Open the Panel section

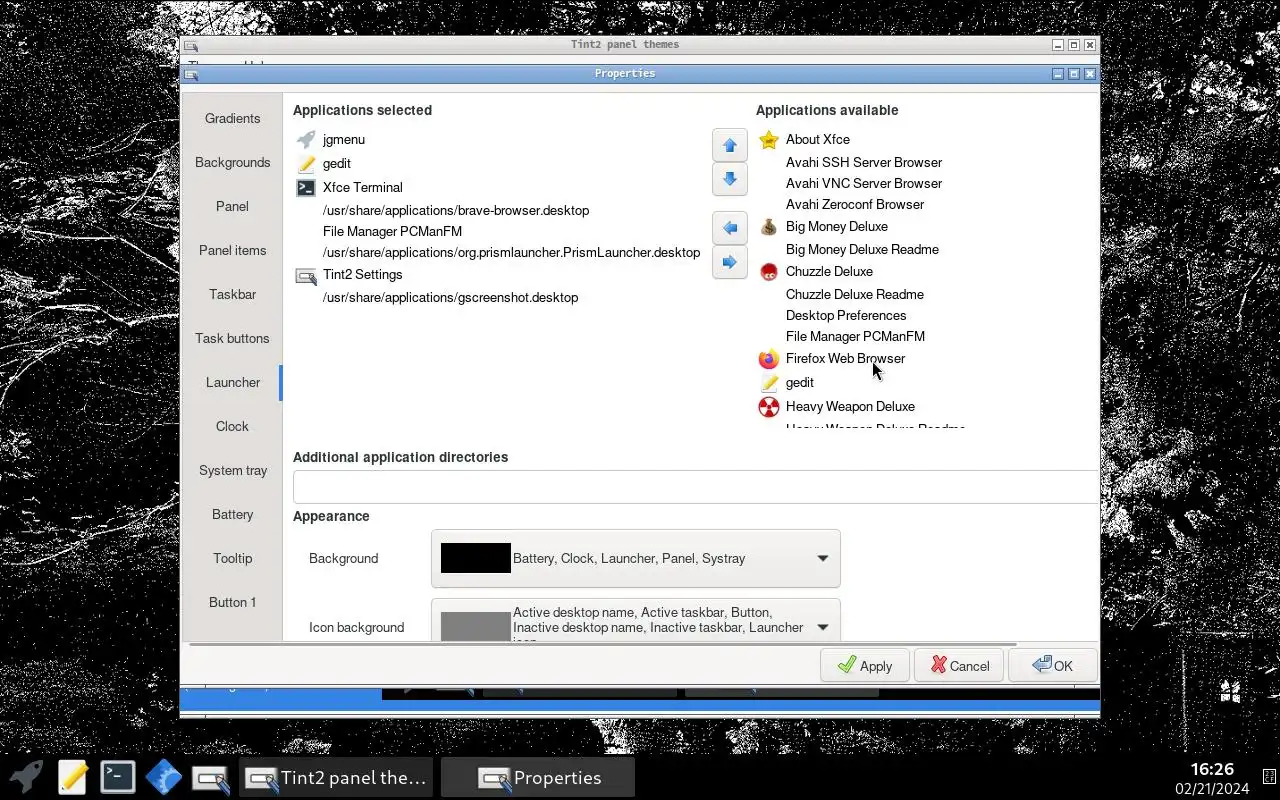pyautogui.click(x=232, y=207)
